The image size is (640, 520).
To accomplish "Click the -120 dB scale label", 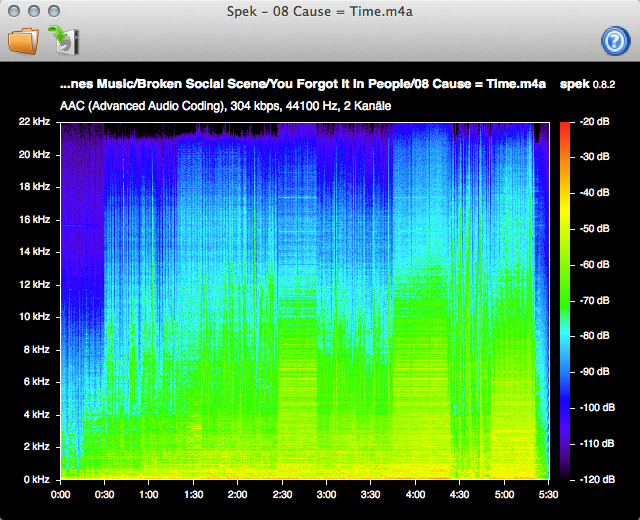I will pos(597,479).
